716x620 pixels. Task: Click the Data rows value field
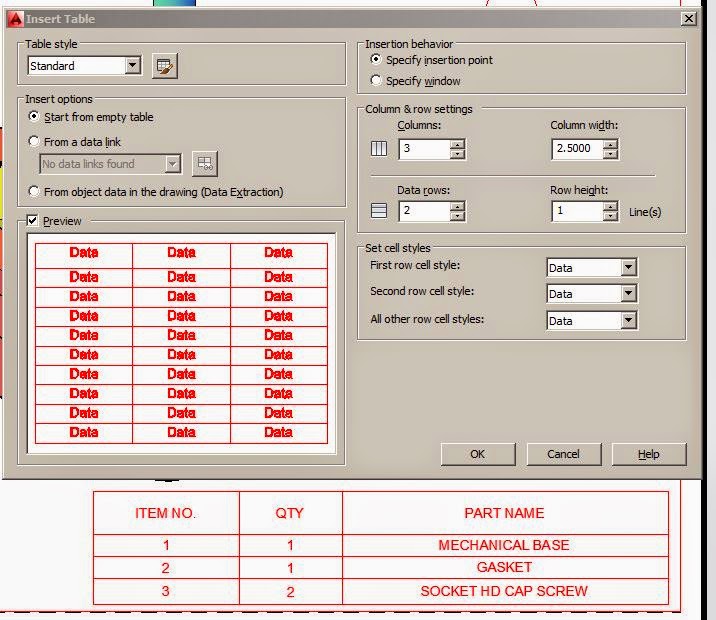pyautogui.click(x=424, y=211)
